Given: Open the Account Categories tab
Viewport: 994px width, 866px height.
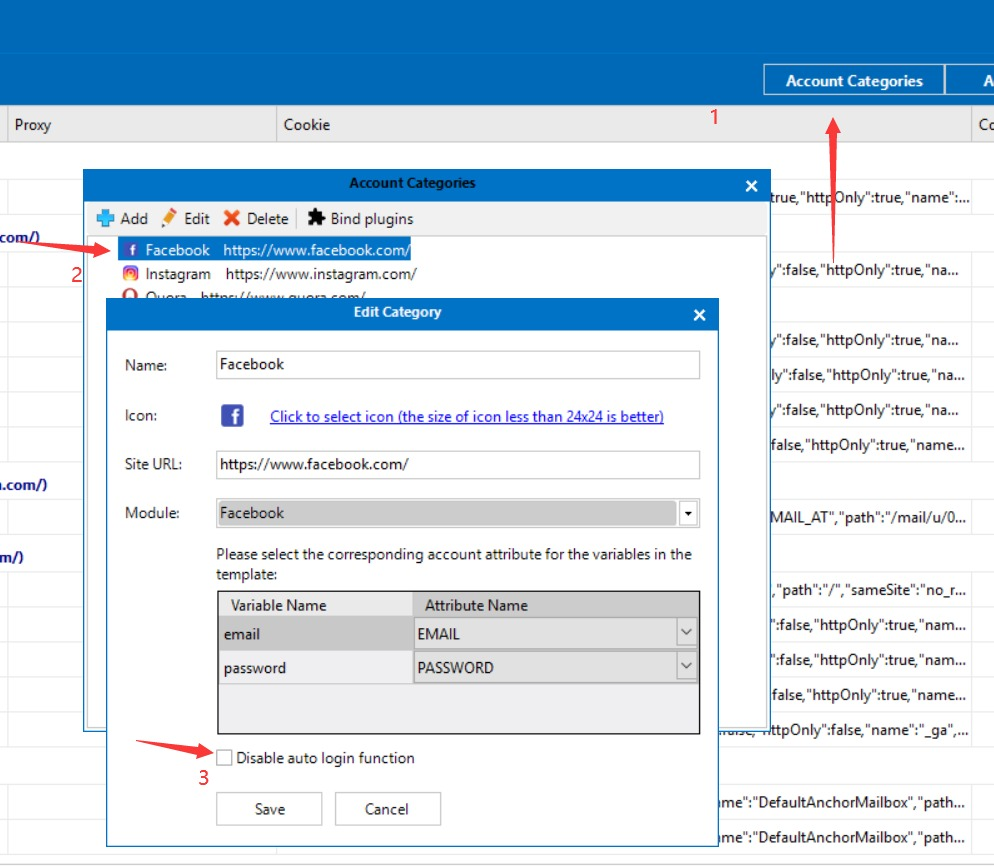Looking at the screenshot, I should 854,81.
